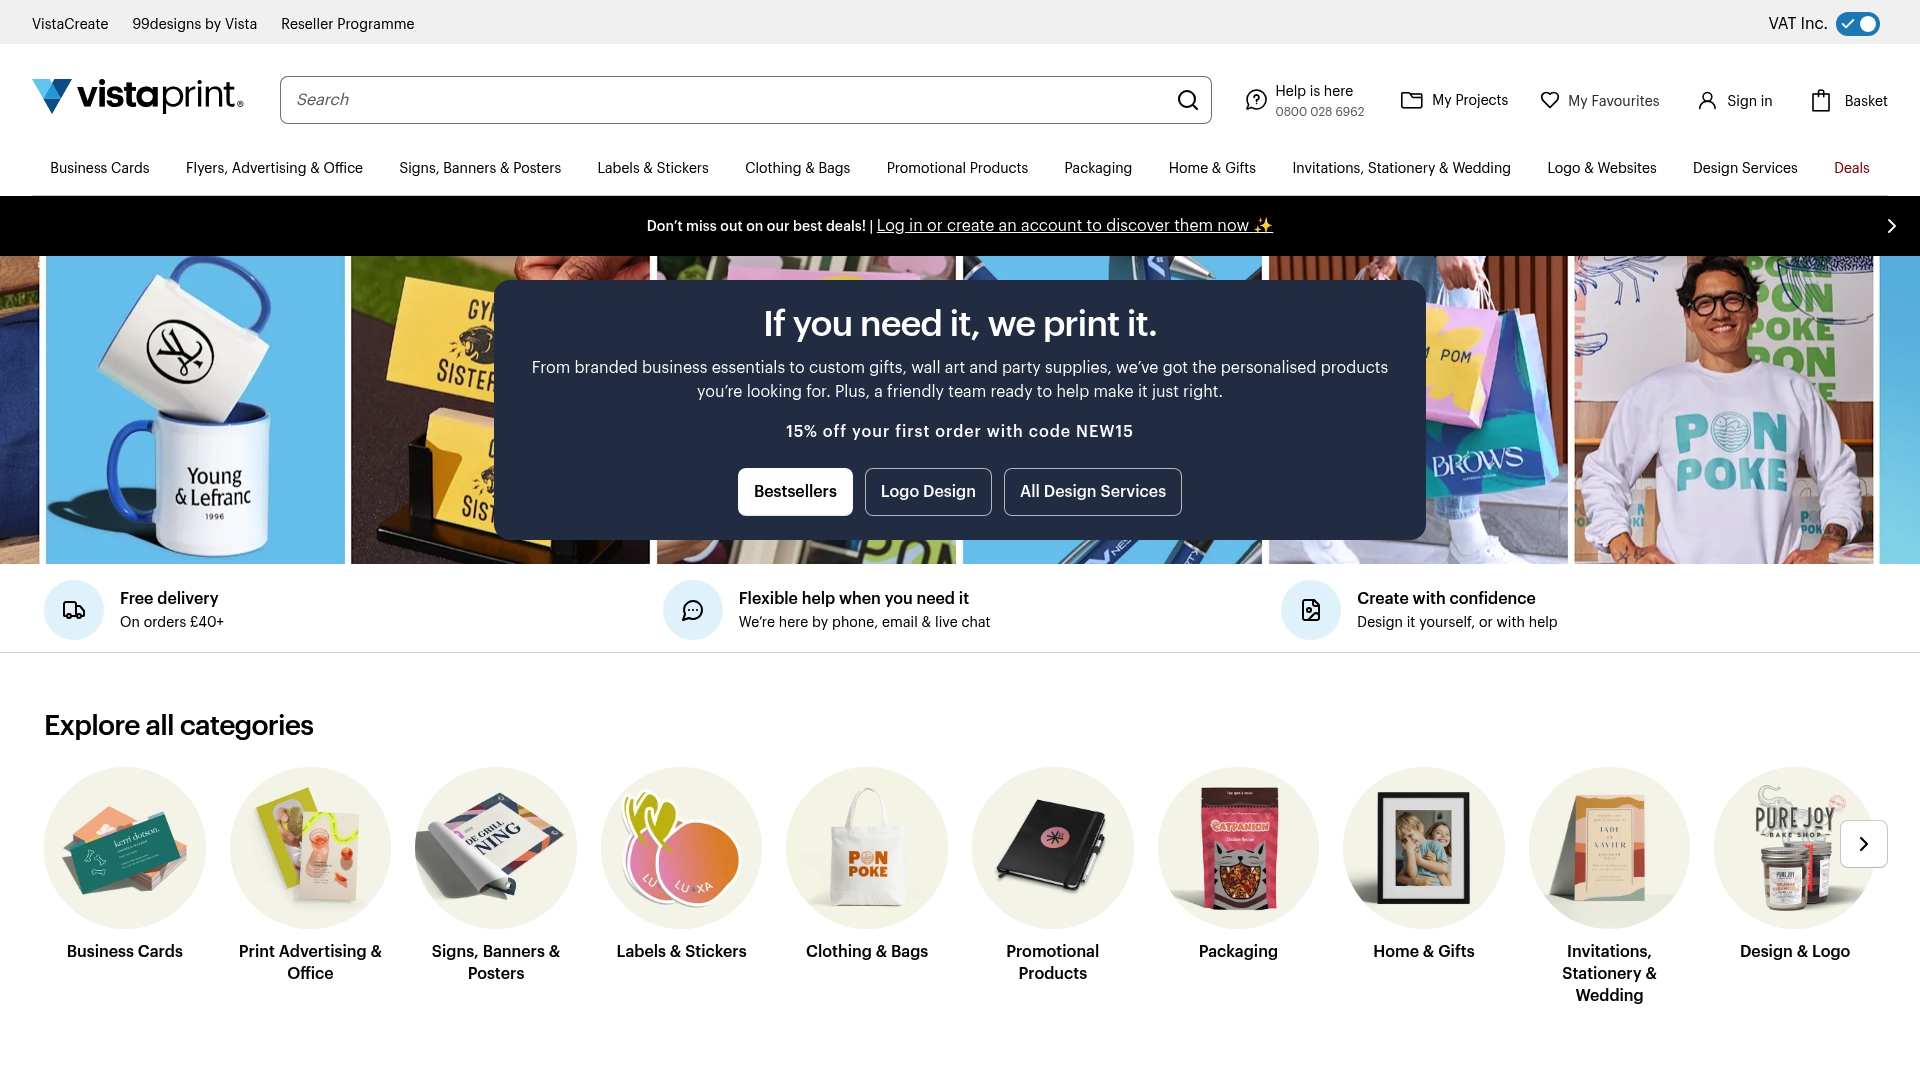Click the free delivery truck icon
The height and width of the screenshot is (1080, 1920).
[73, 609]
